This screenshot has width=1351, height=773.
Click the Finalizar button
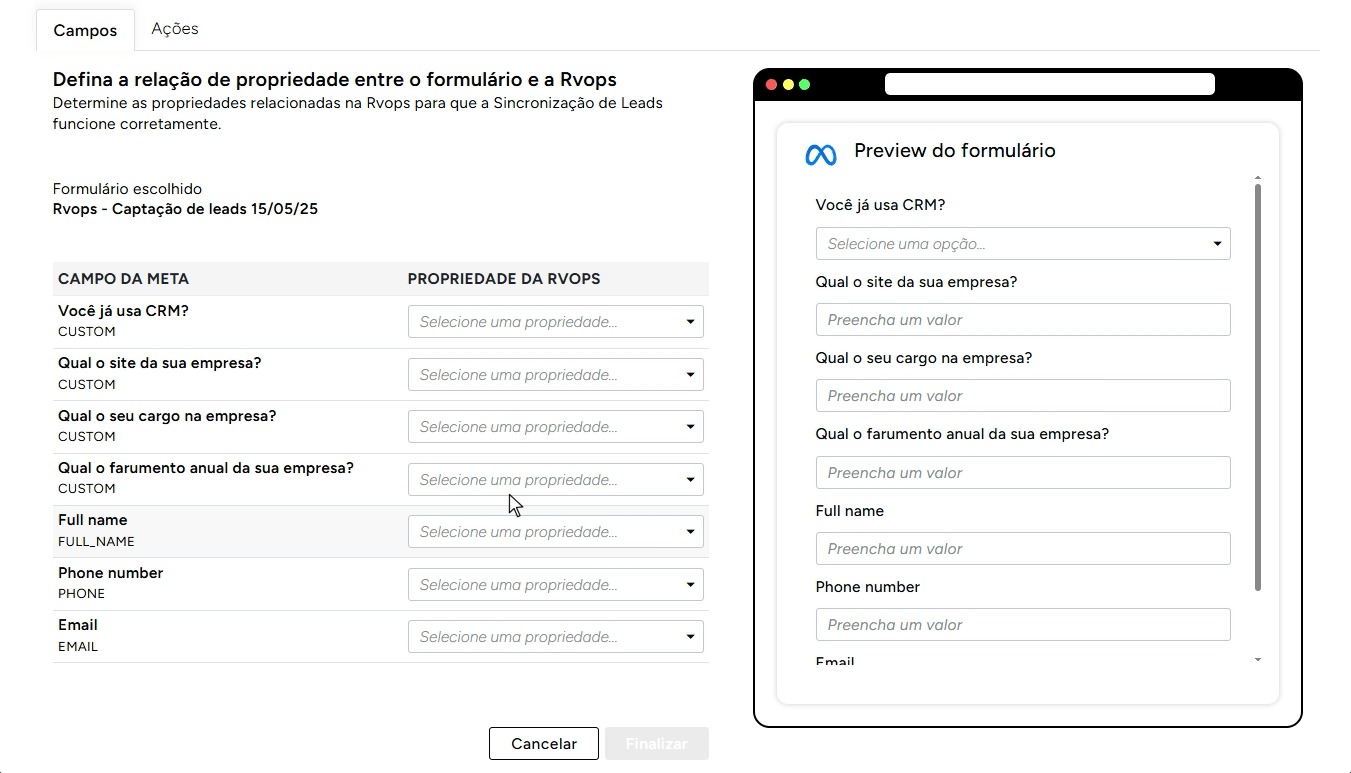tap(656, 744)
